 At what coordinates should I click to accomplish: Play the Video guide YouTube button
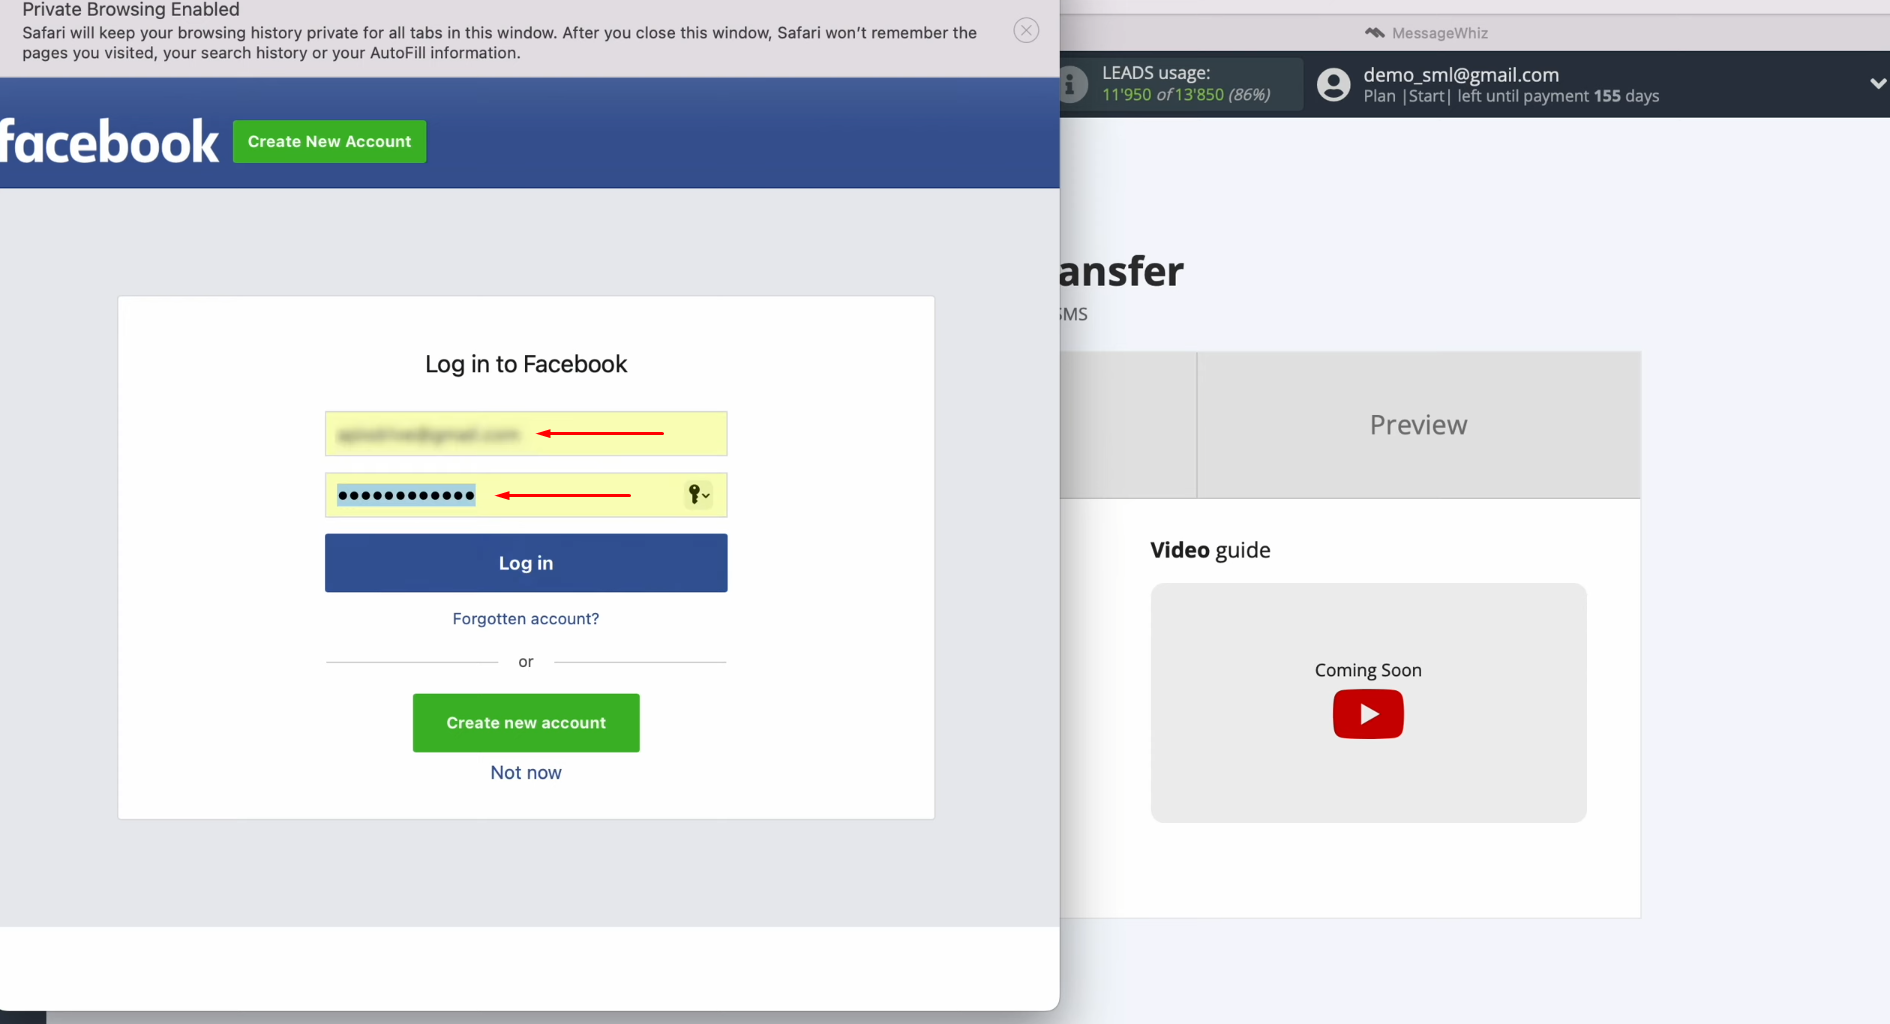pos(1368,714)
